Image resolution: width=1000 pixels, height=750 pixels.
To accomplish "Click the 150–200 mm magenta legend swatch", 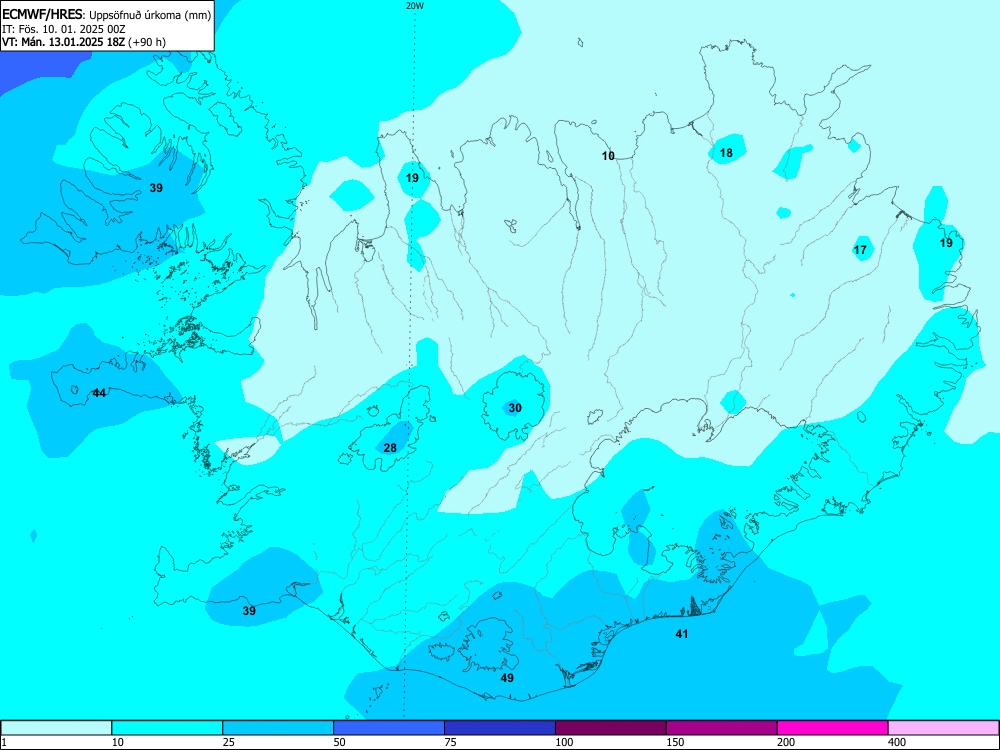I will 722,728.
